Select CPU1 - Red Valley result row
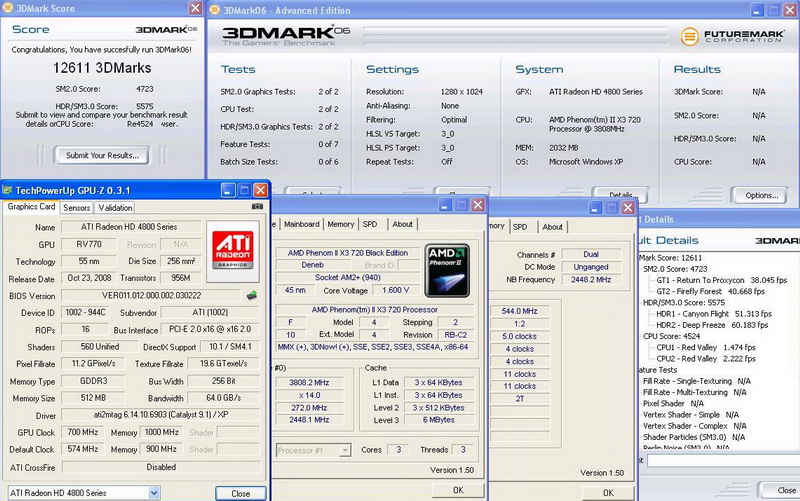This screenshot has width=800, height=501. (x=706, y=347)
